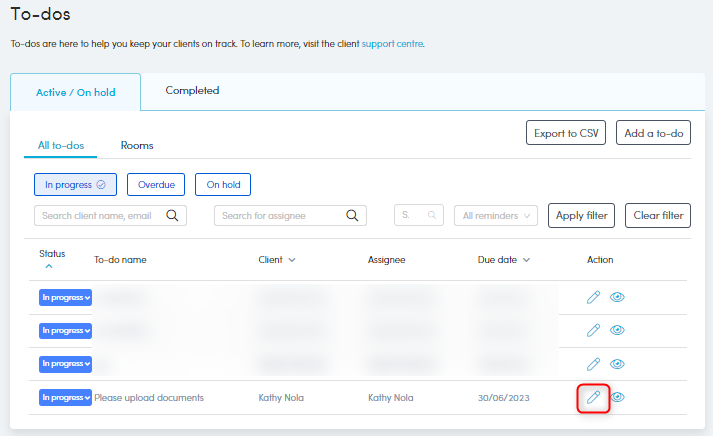Viewport: 713px width, 436px height.
Task: Open the All reminders dropdown
Action: tap(496, 215)
